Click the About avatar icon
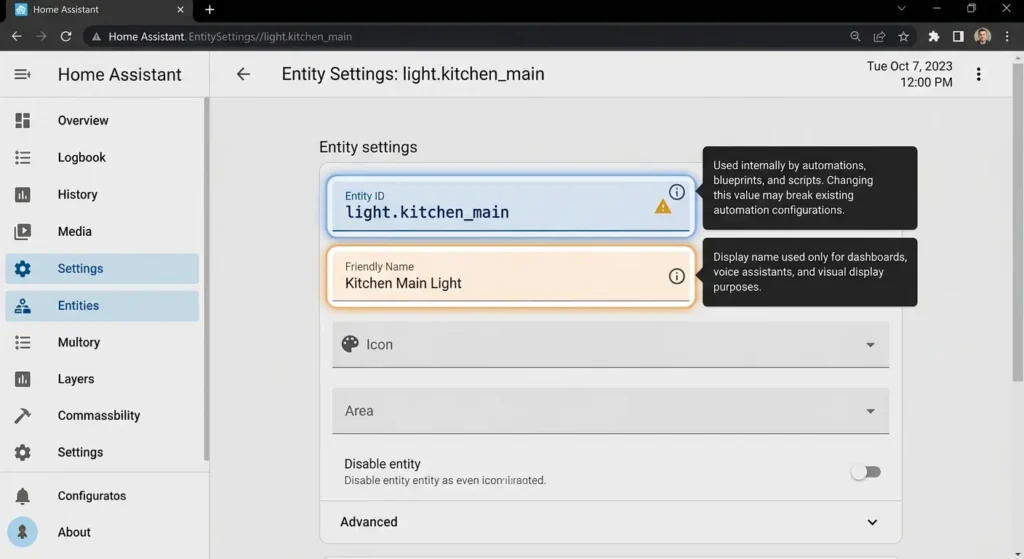 22,532
